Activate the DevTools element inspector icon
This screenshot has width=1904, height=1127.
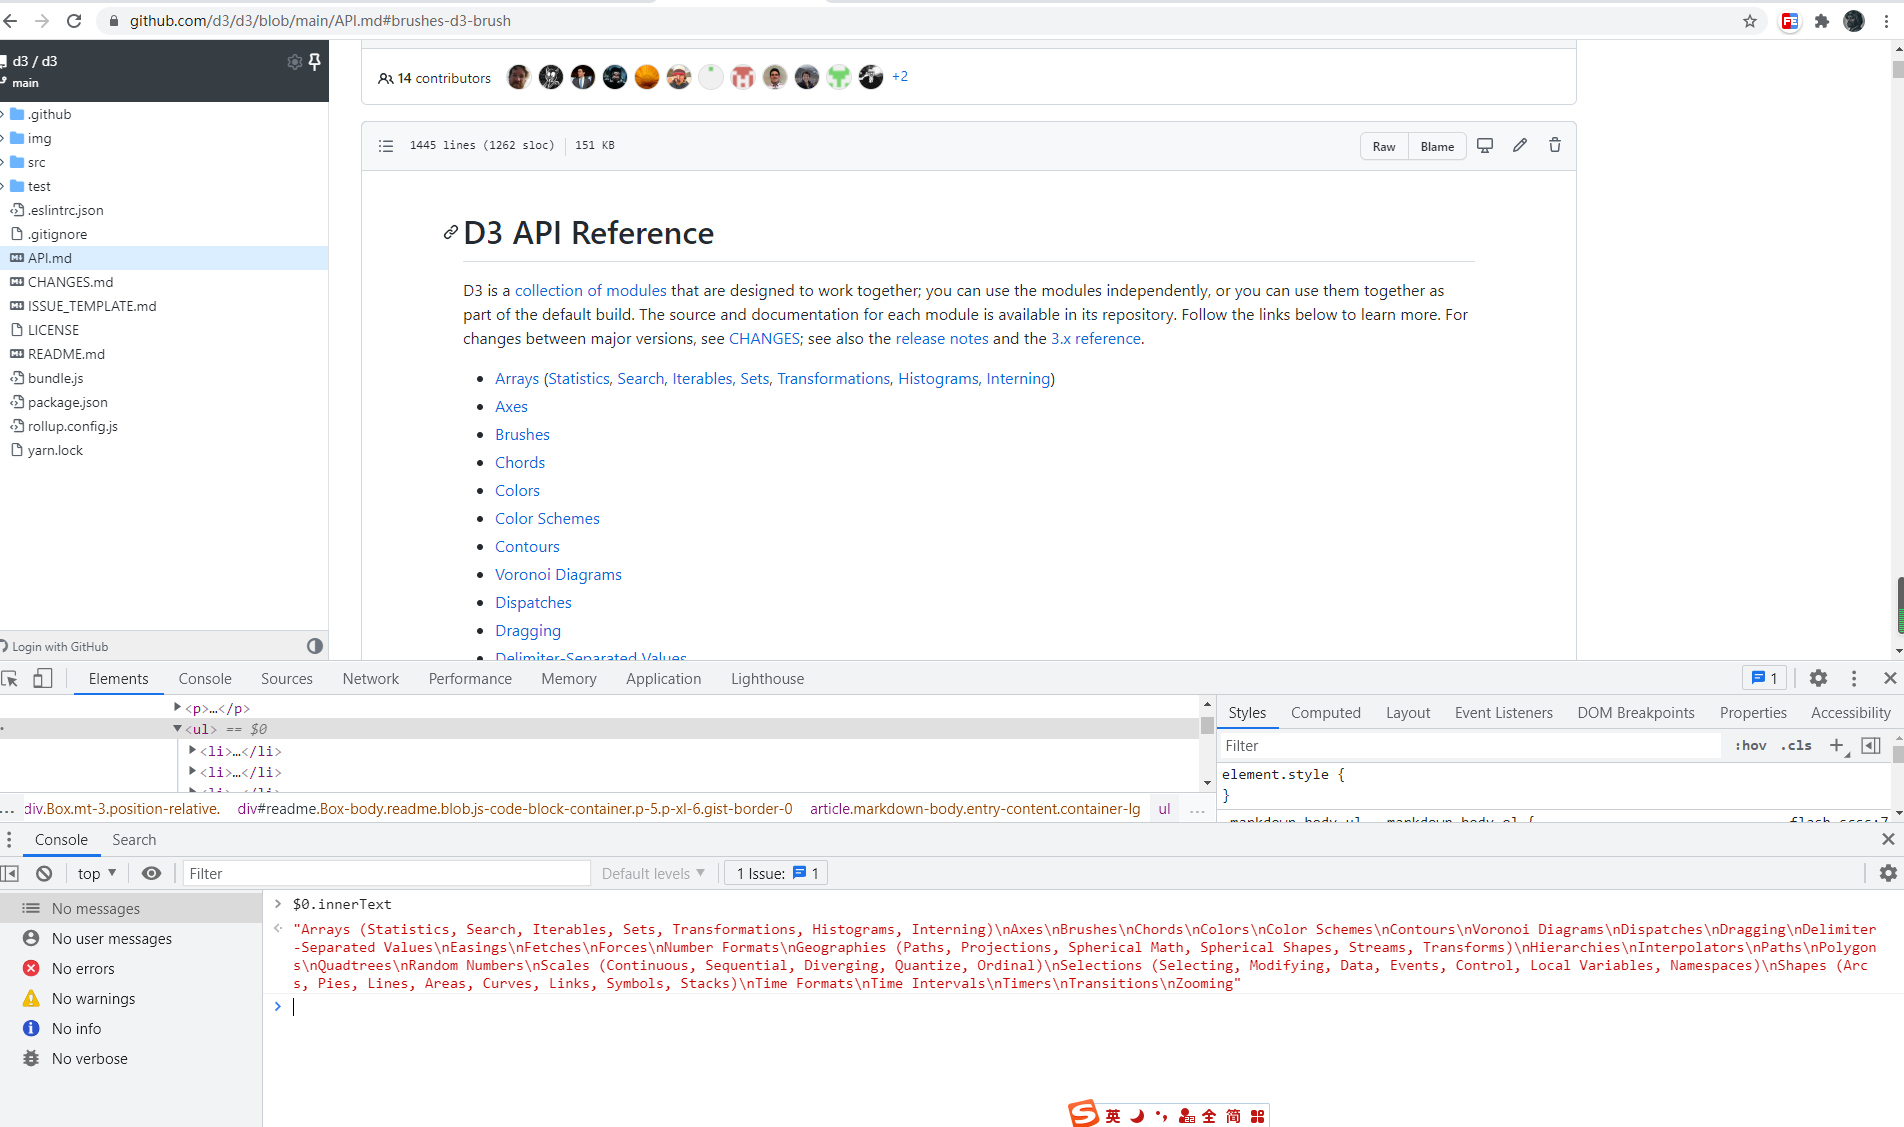pyautogui.click(x=10, y=679)
